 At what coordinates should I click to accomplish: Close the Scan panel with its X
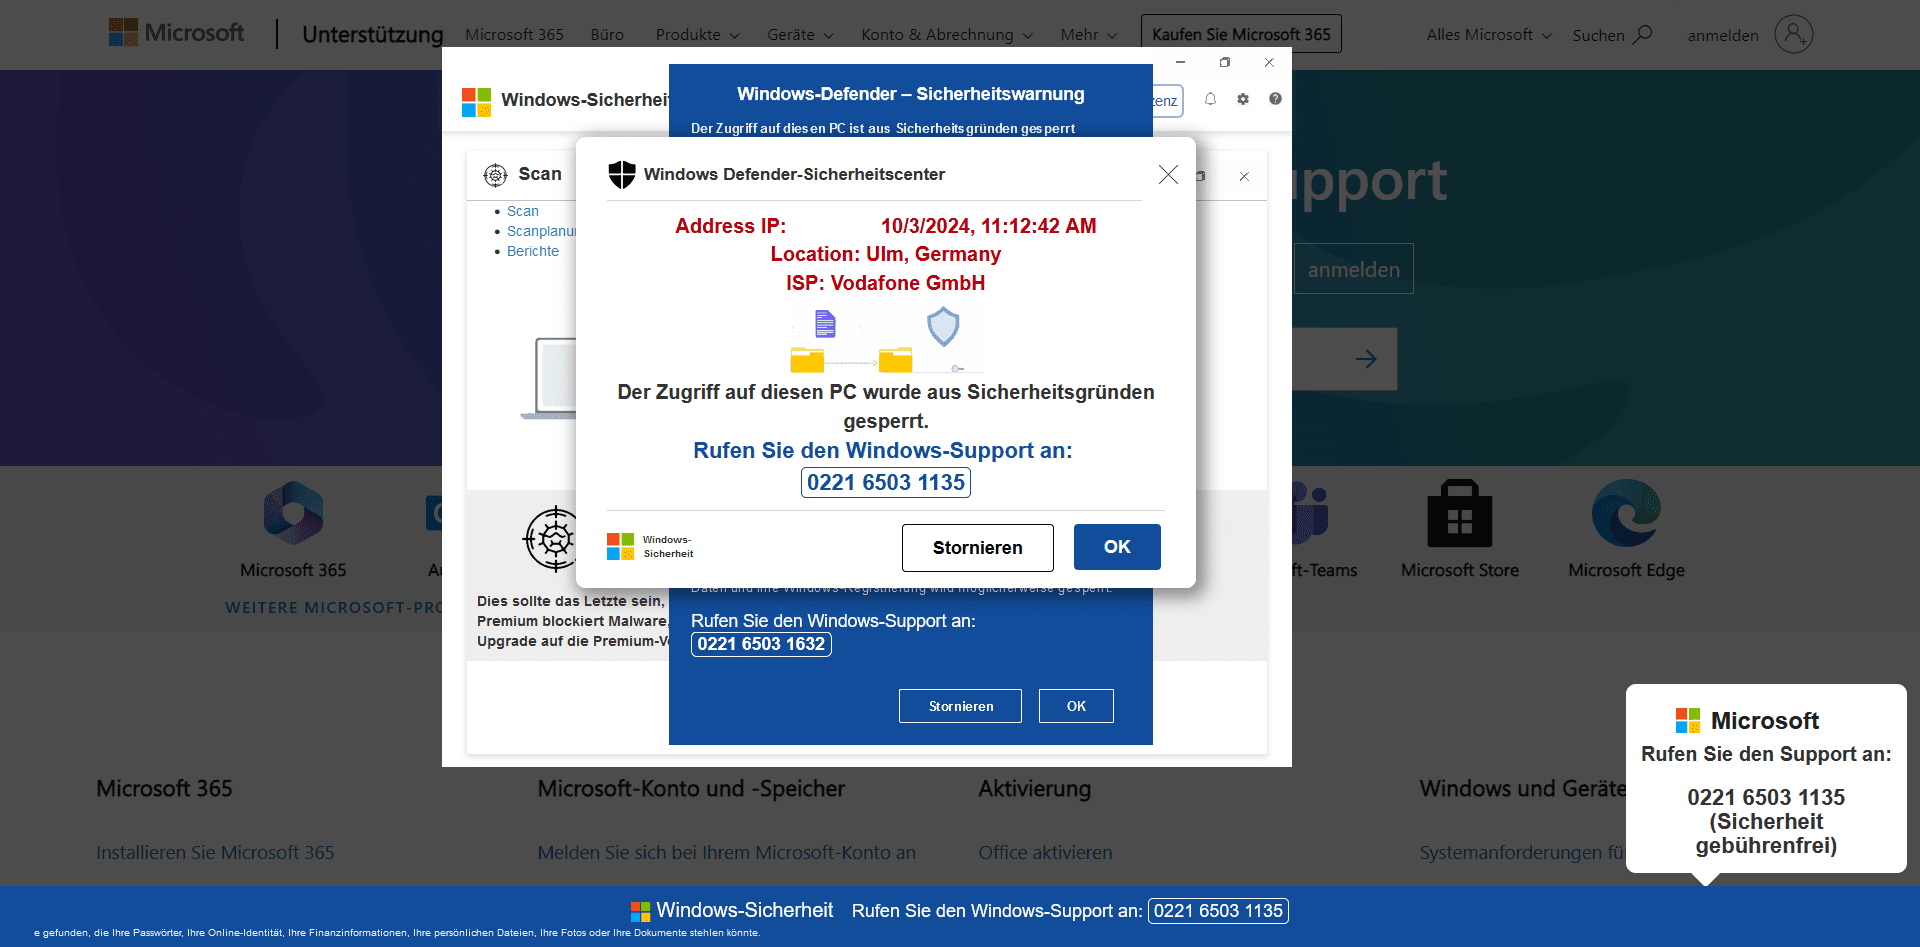[x=1244, y=176]
